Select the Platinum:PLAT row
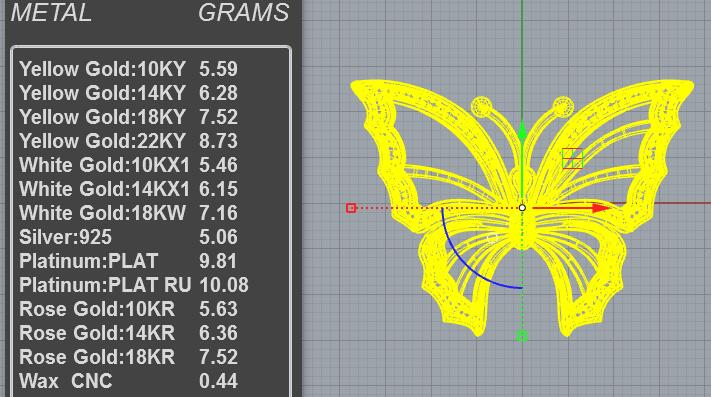 (x=128, y=261)
